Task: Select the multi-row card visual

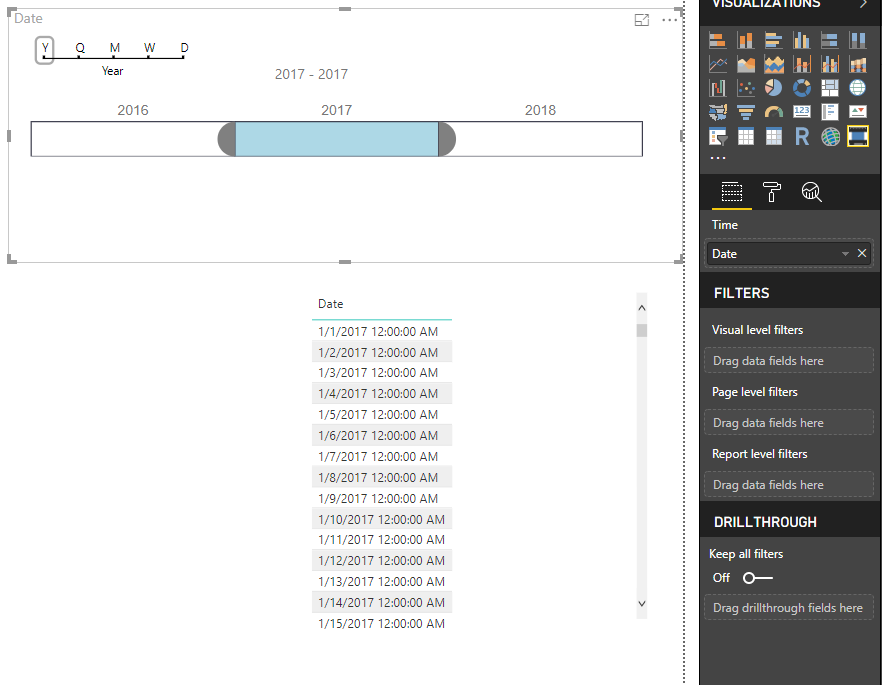Action: coord(830,112)
